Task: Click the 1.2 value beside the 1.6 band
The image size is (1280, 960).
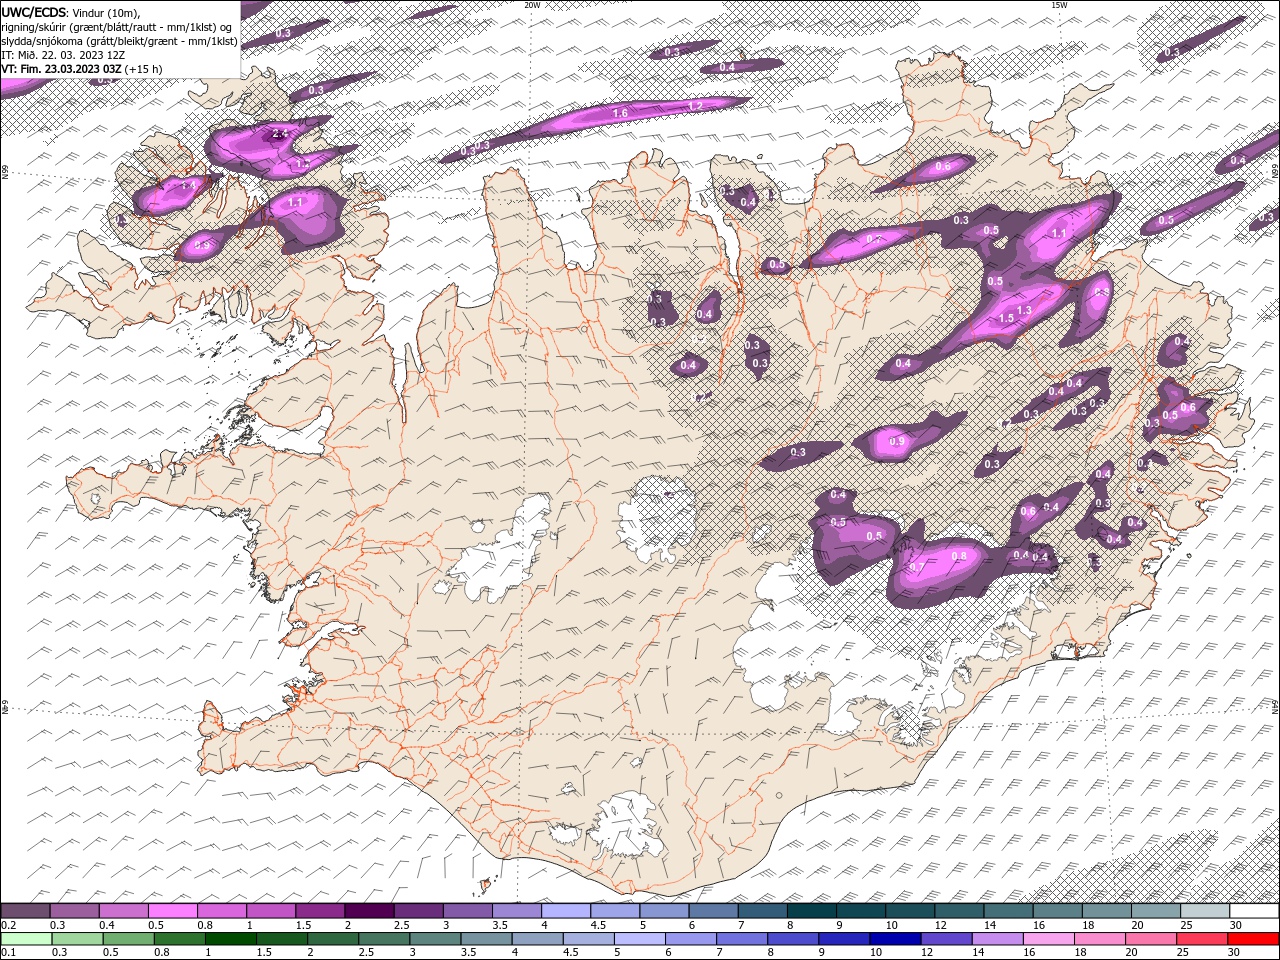Action: click(x=696, y=106)
